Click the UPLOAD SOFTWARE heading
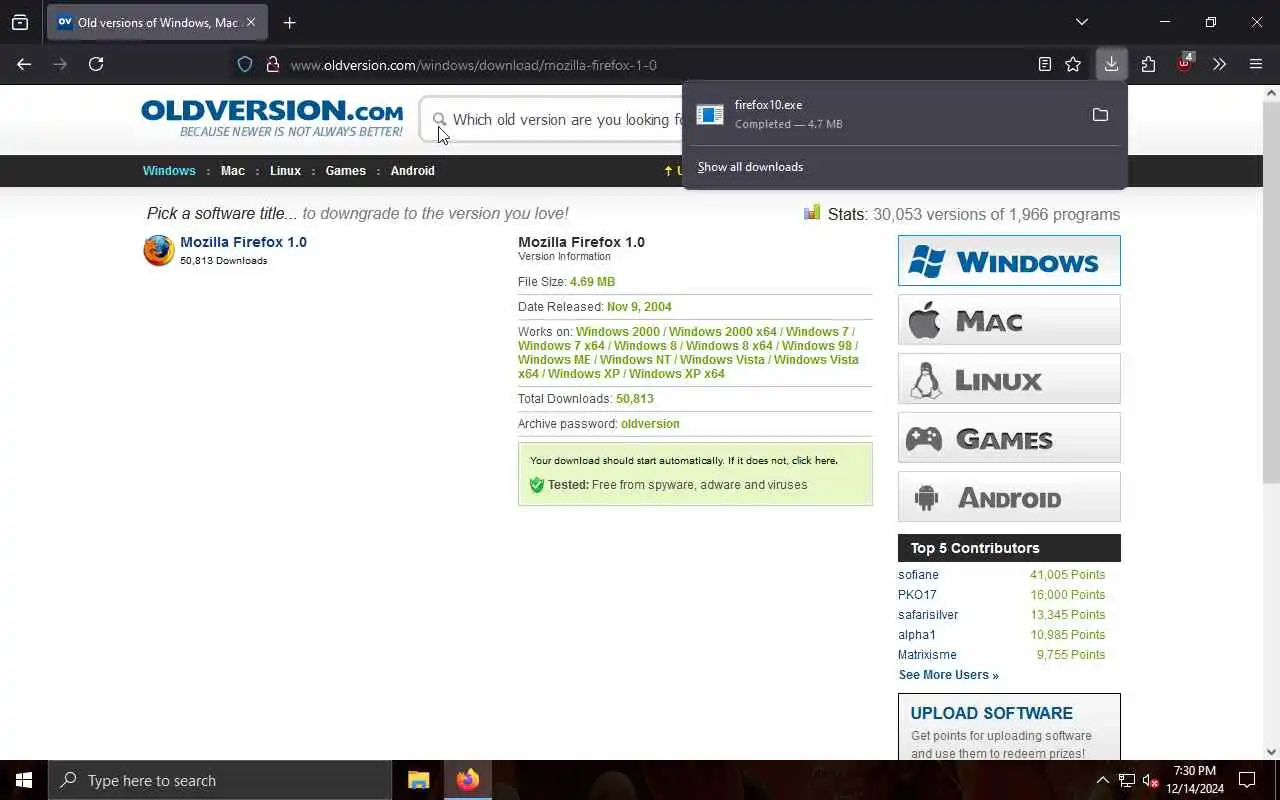 (991, 713)
